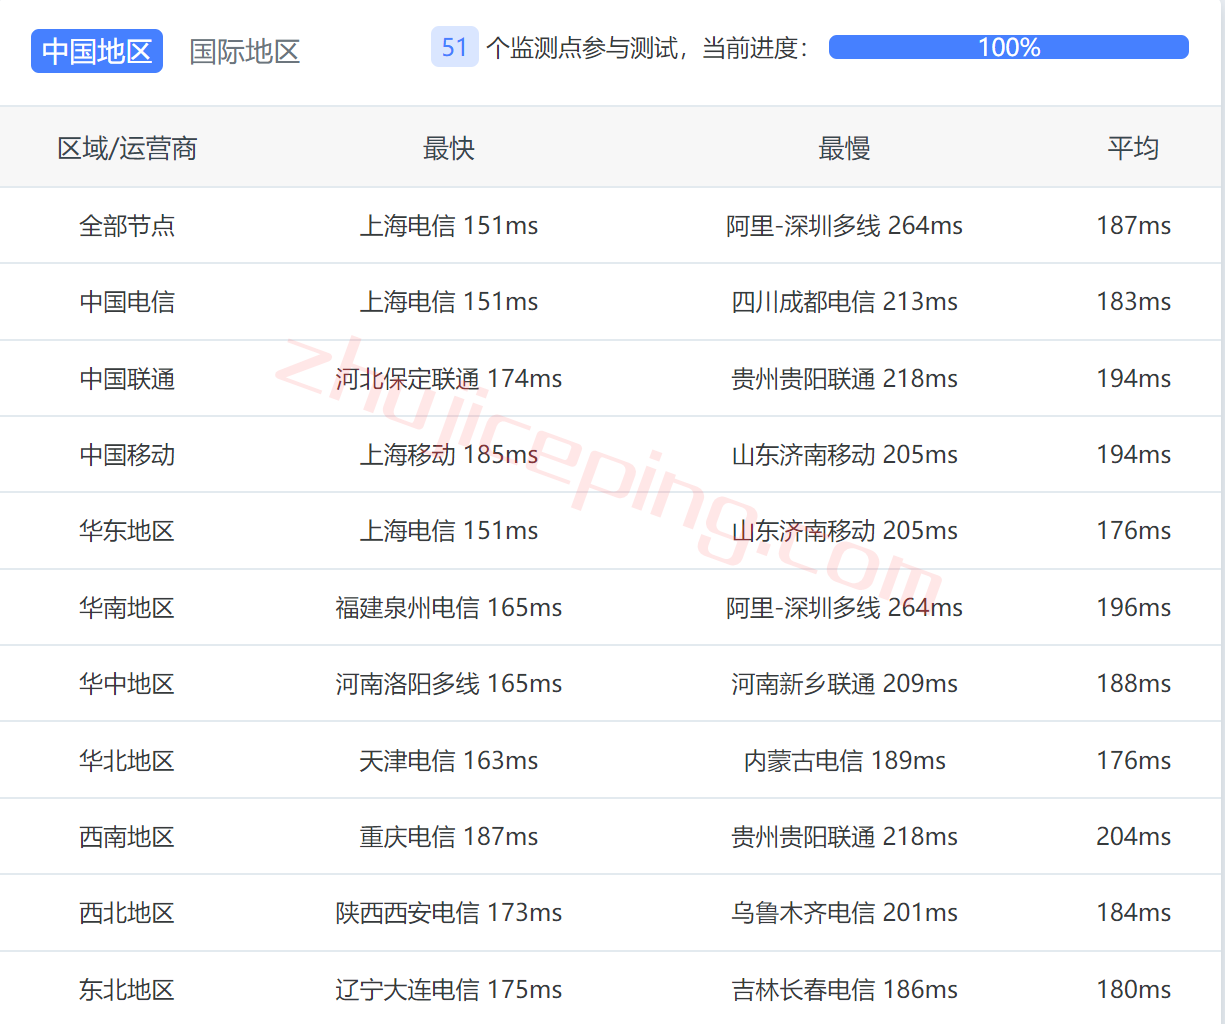Click the 重庆电信 187ms cell
This screenshot has height=1024, width=1225.
pyautogui.click(x=449, y=836)
